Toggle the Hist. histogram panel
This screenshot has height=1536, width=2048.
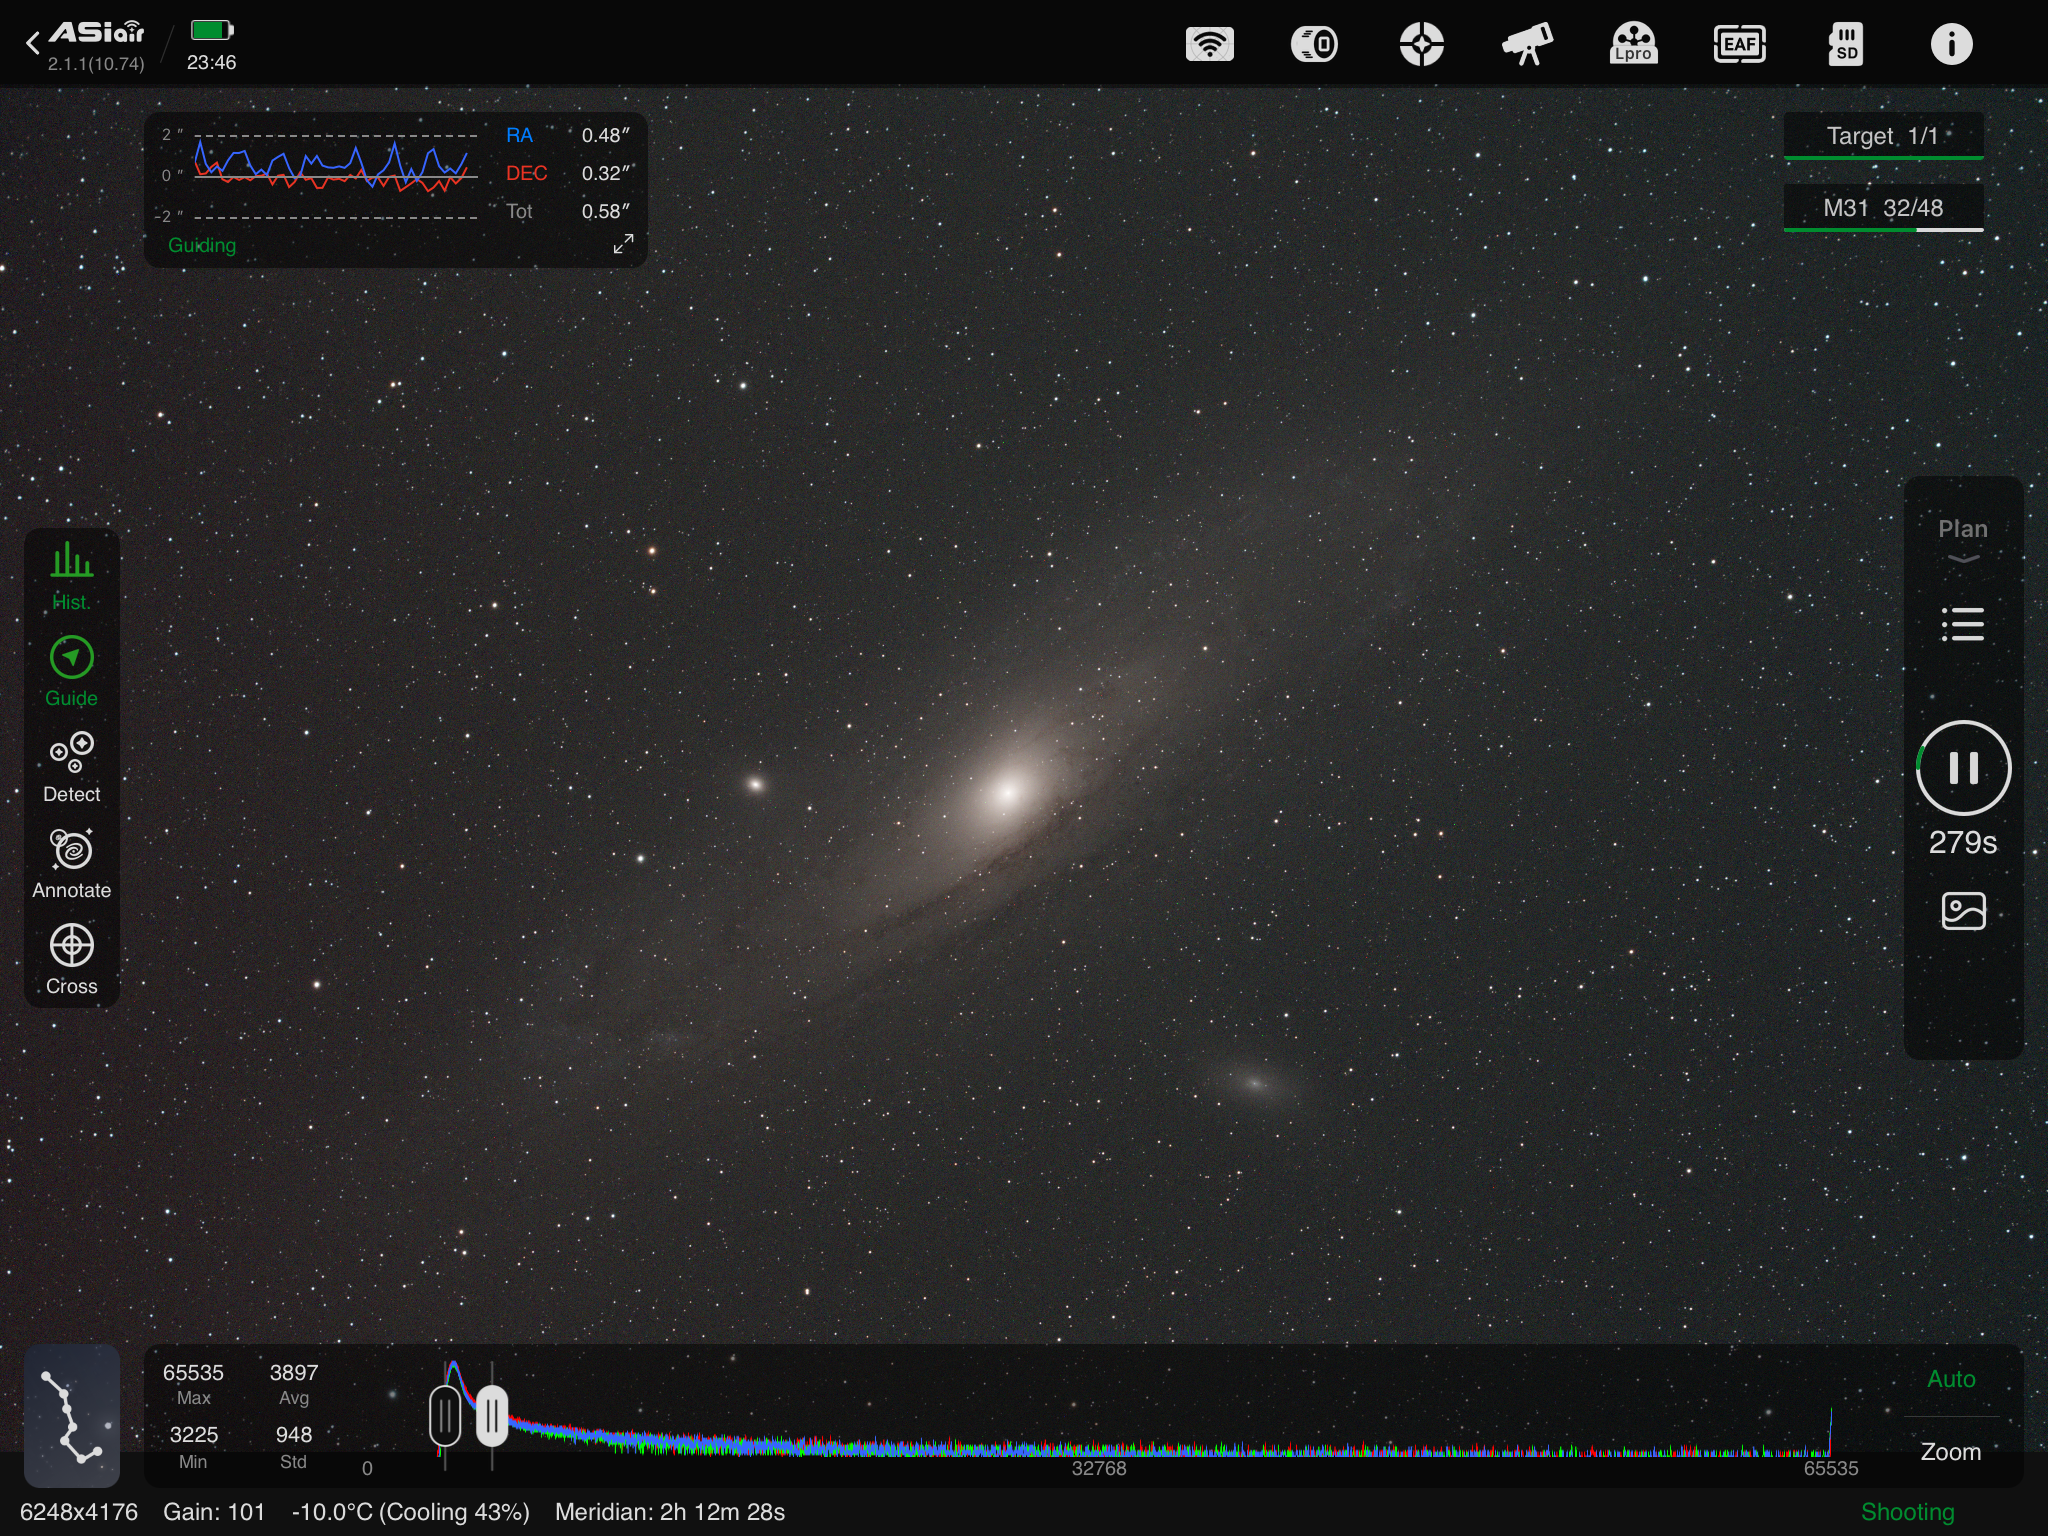click(x=71, y=575)
